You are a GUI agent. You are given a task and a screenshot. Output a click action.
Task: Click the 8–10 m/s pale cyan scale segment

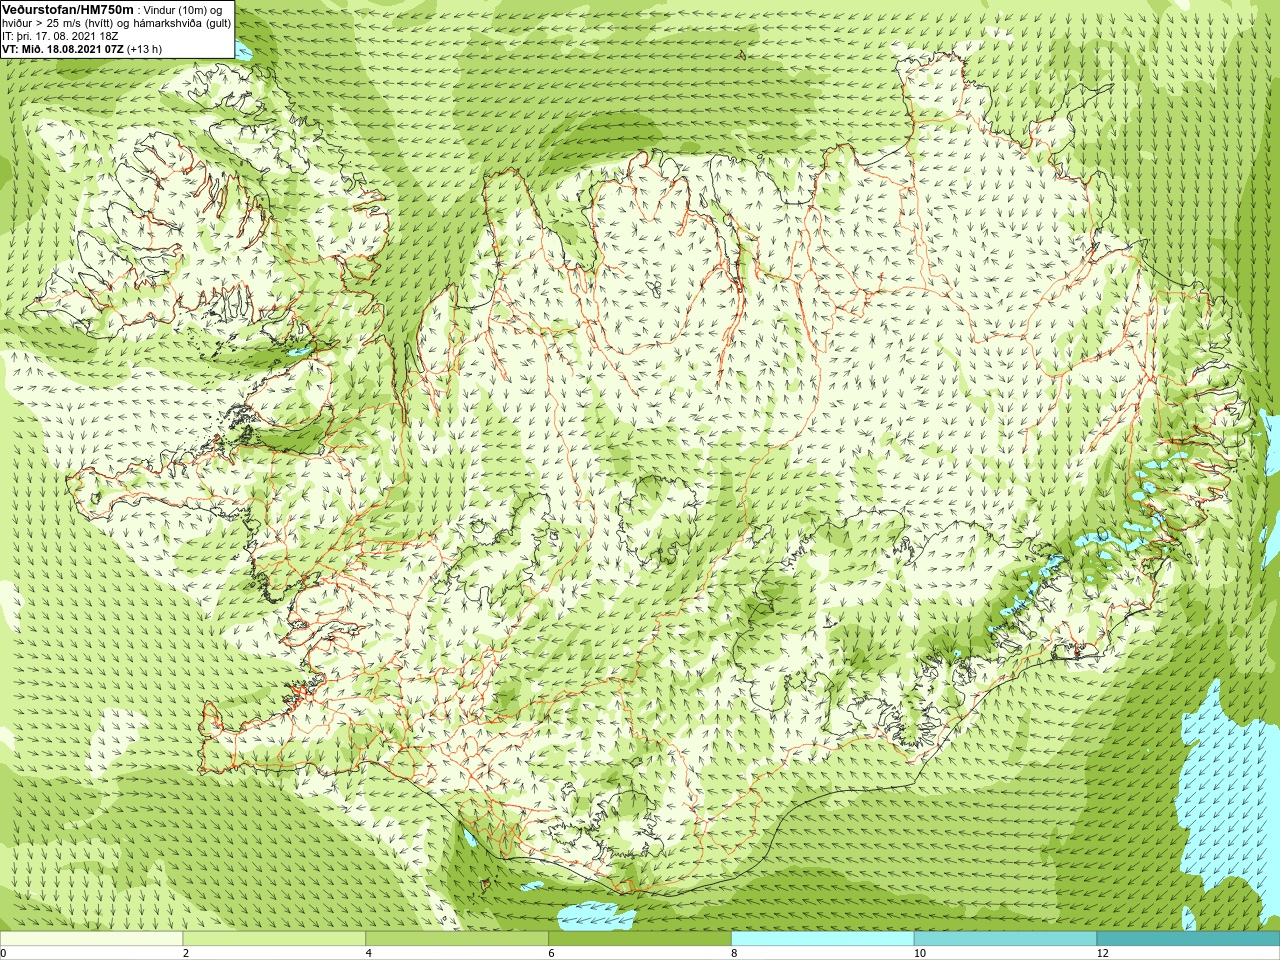pos(822,939)
